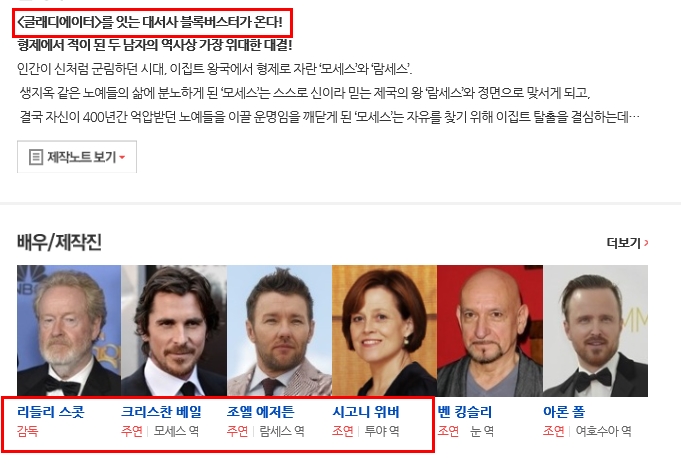Open 조엘 에저튼 photo thumbnail
The image size is (681, 464).
(279, 331)
